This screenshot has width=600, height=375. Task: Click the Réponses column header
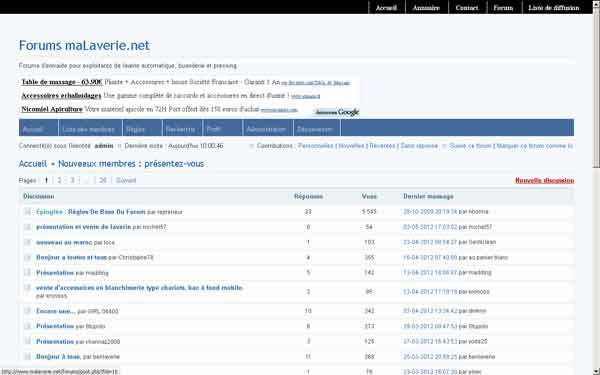pyautogui.click(x=308, y=196)
